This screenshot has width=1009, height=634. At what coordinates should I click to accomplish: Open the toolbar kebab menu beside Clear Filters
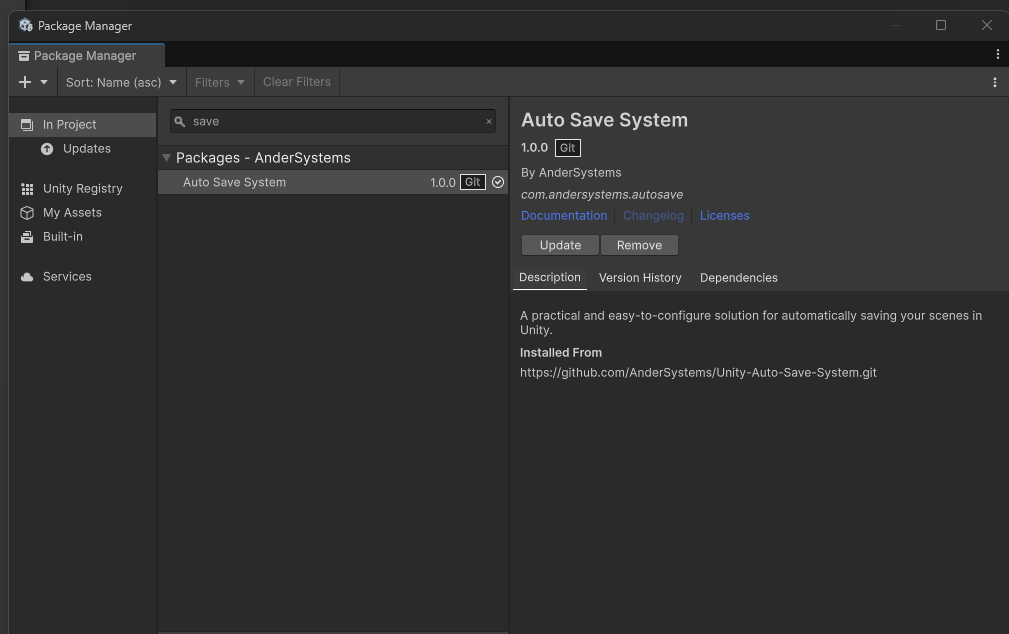point(995,82)
